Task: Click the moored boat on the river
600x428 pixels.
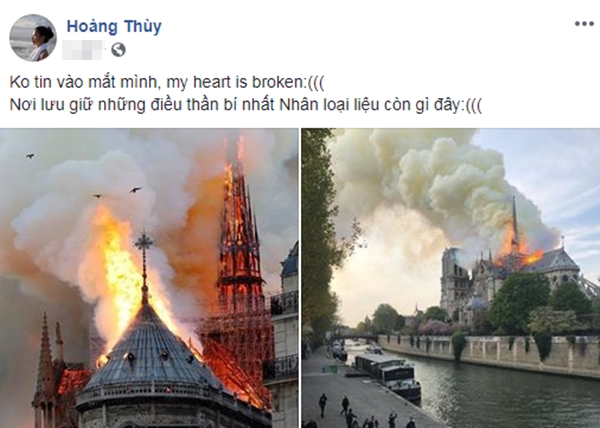Action: pyautogui.click(x=387, y=375)
